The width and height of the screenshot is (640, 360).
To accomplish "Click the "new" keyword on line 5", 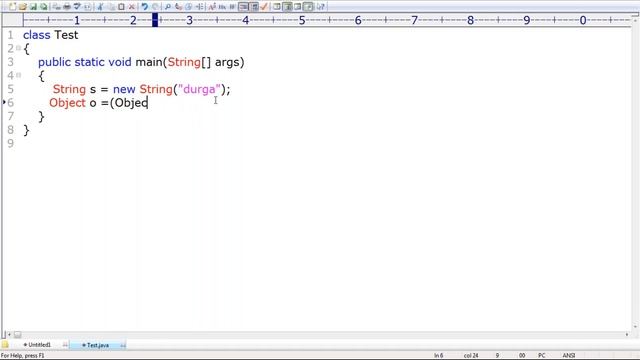I will pos(124,89).
